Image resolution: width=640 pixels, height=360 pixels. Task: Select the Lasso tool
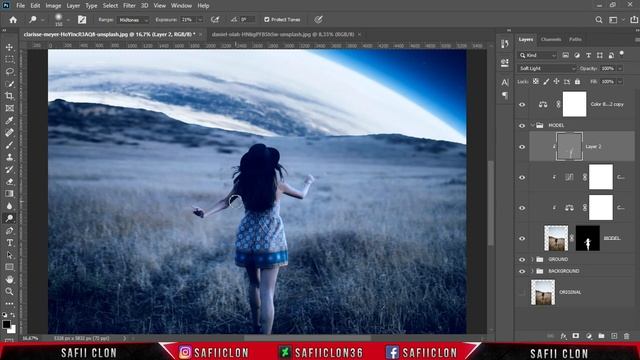point(9,72)
